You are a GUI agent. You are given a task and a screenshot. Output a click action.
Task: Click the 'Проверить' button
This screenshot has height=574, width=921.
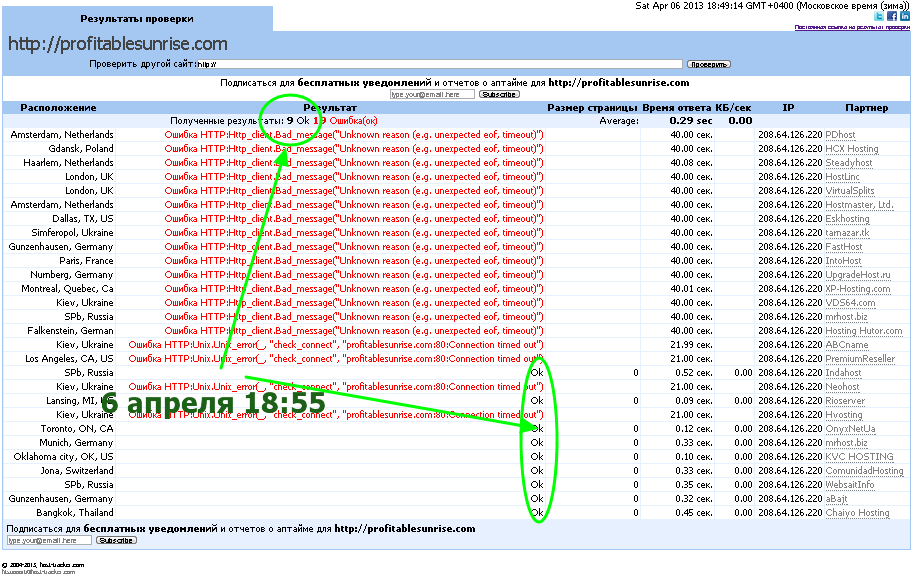708,64
